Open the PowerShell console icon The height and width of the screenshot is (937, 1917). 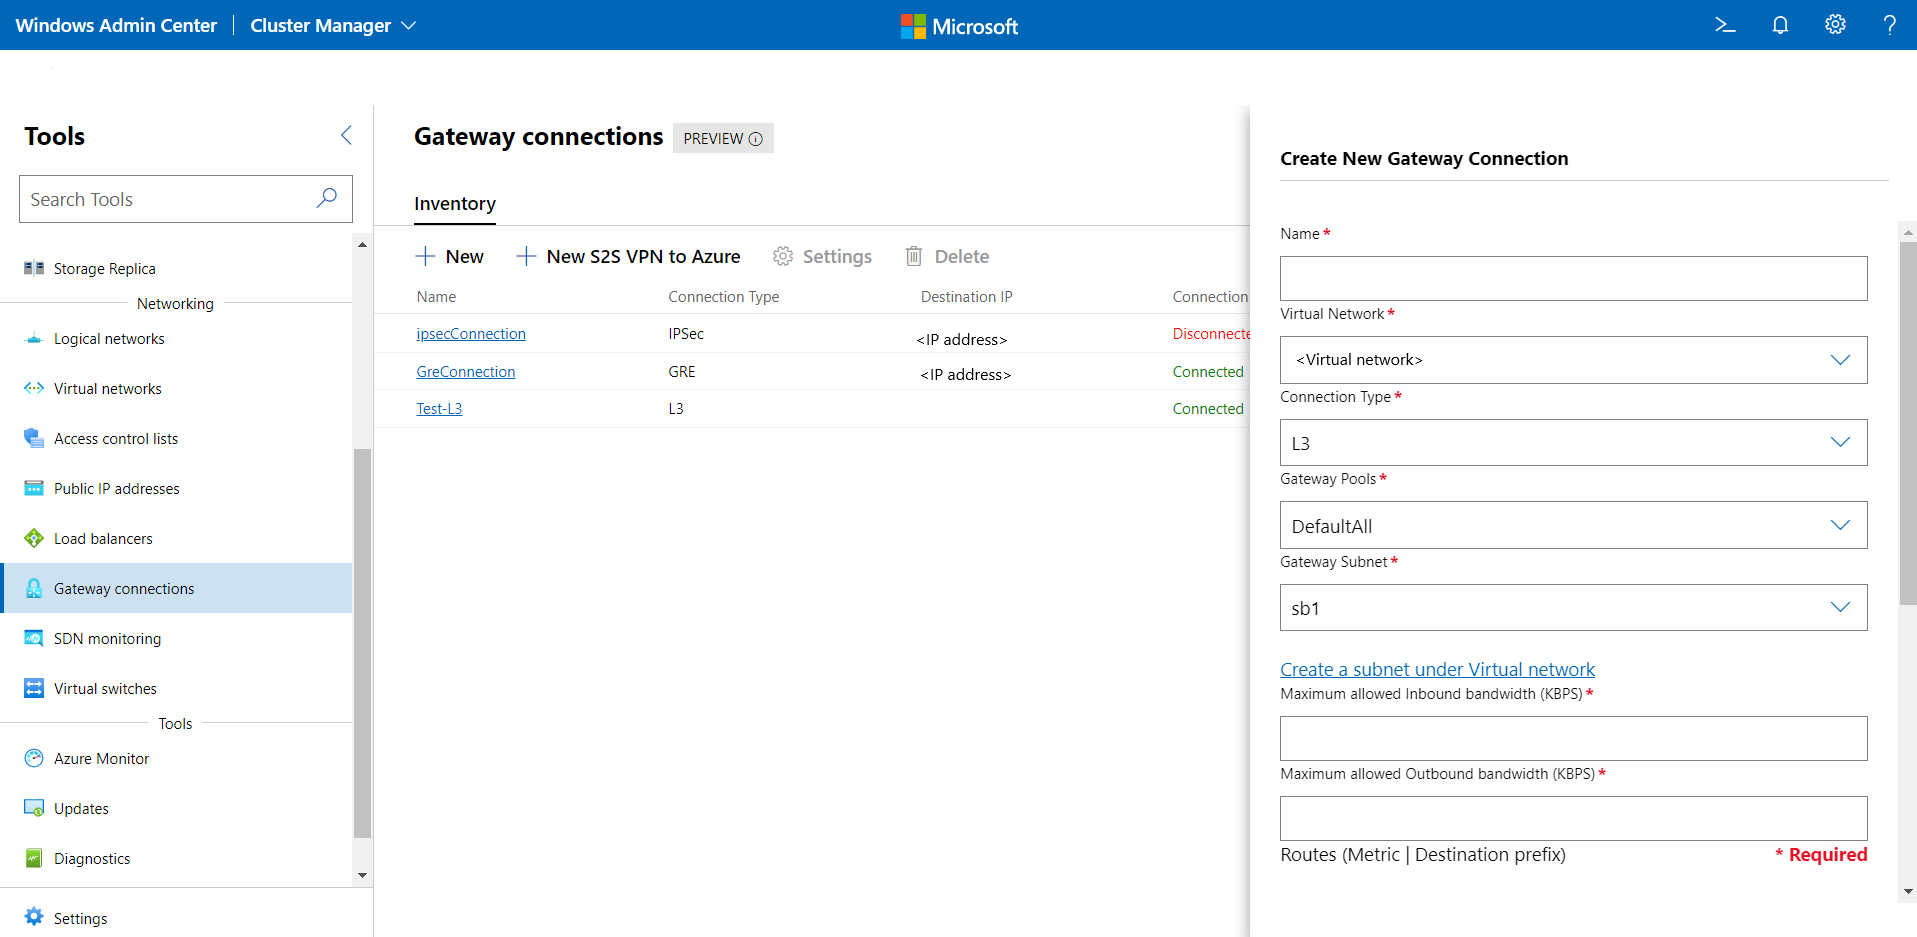(1725, 25)
